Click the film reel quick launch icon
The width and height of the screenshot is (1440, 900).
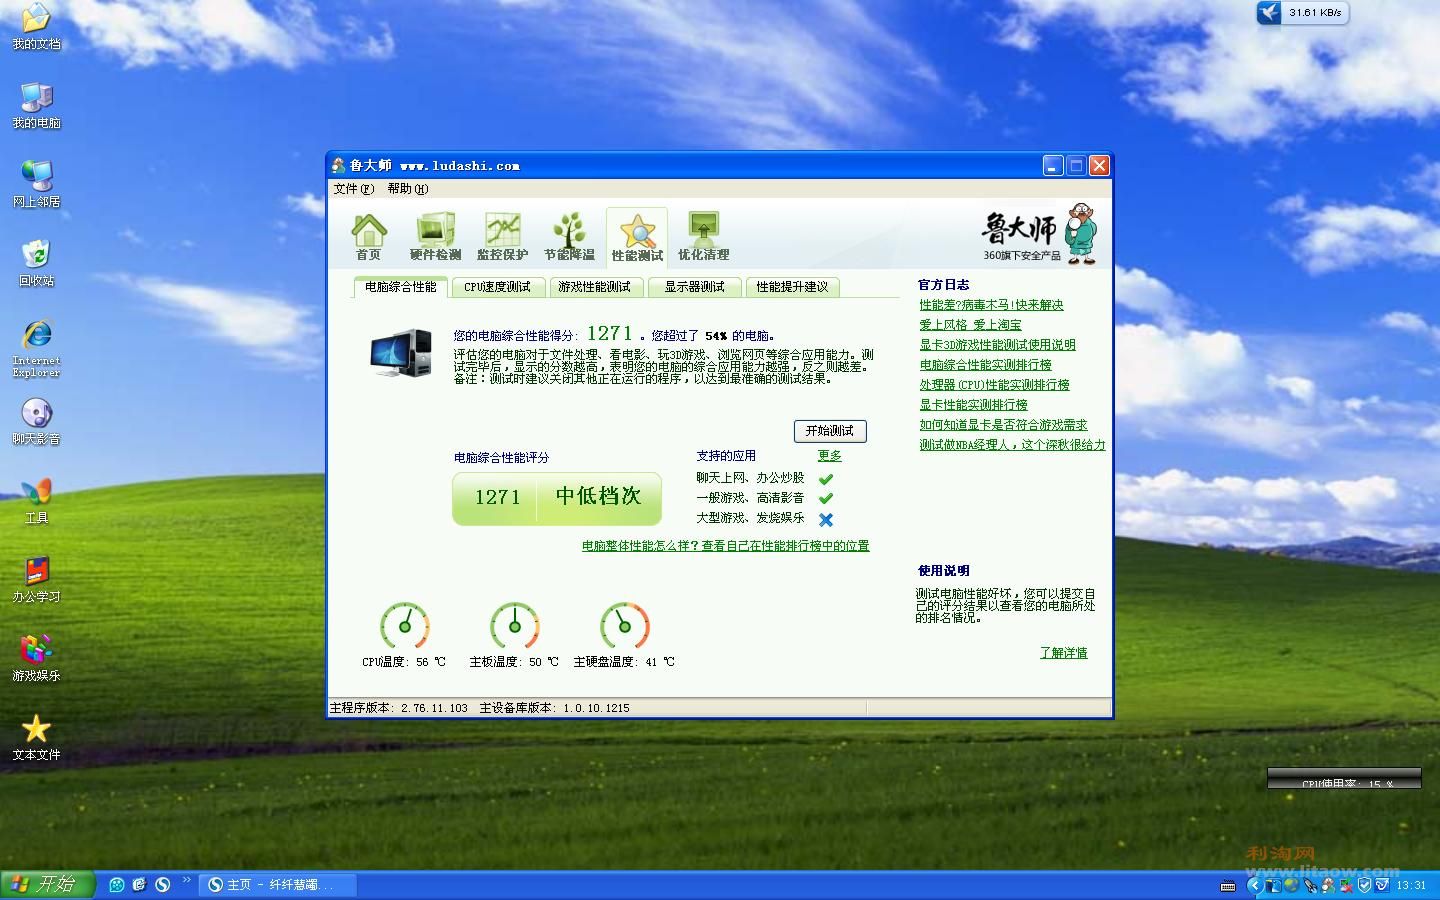coord(117,885)
